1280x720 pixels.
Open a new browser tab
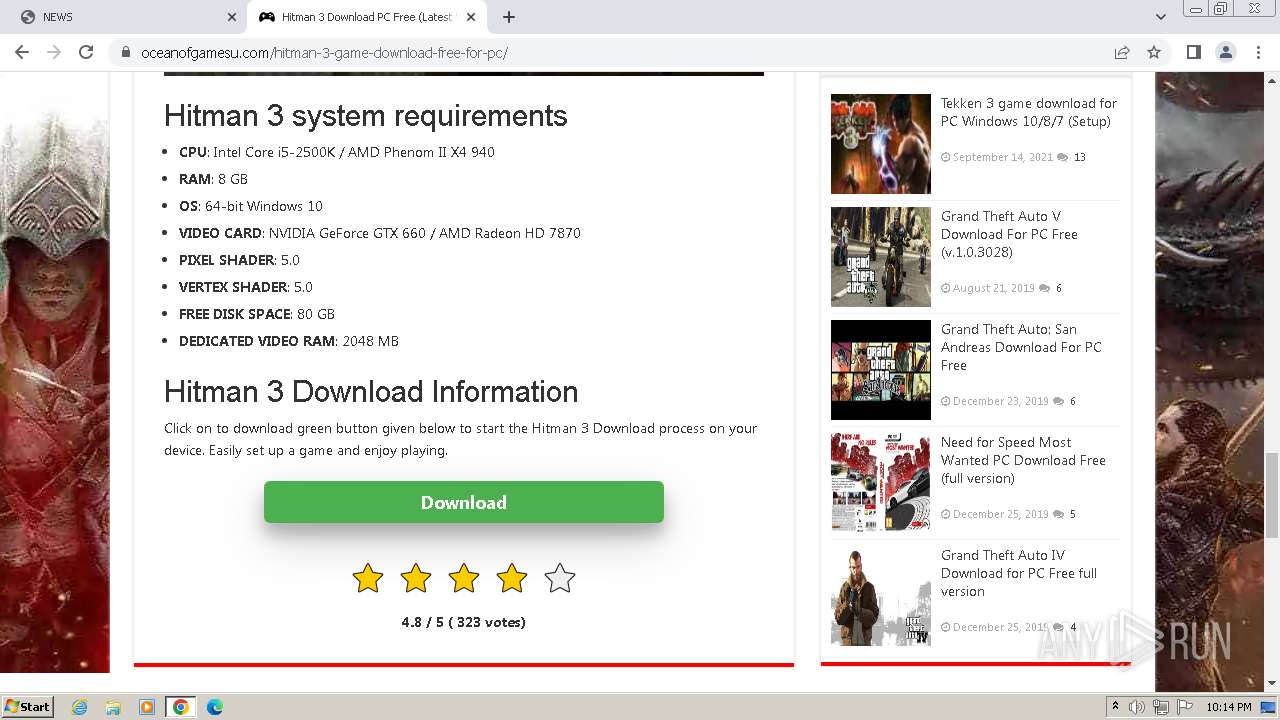509,17
